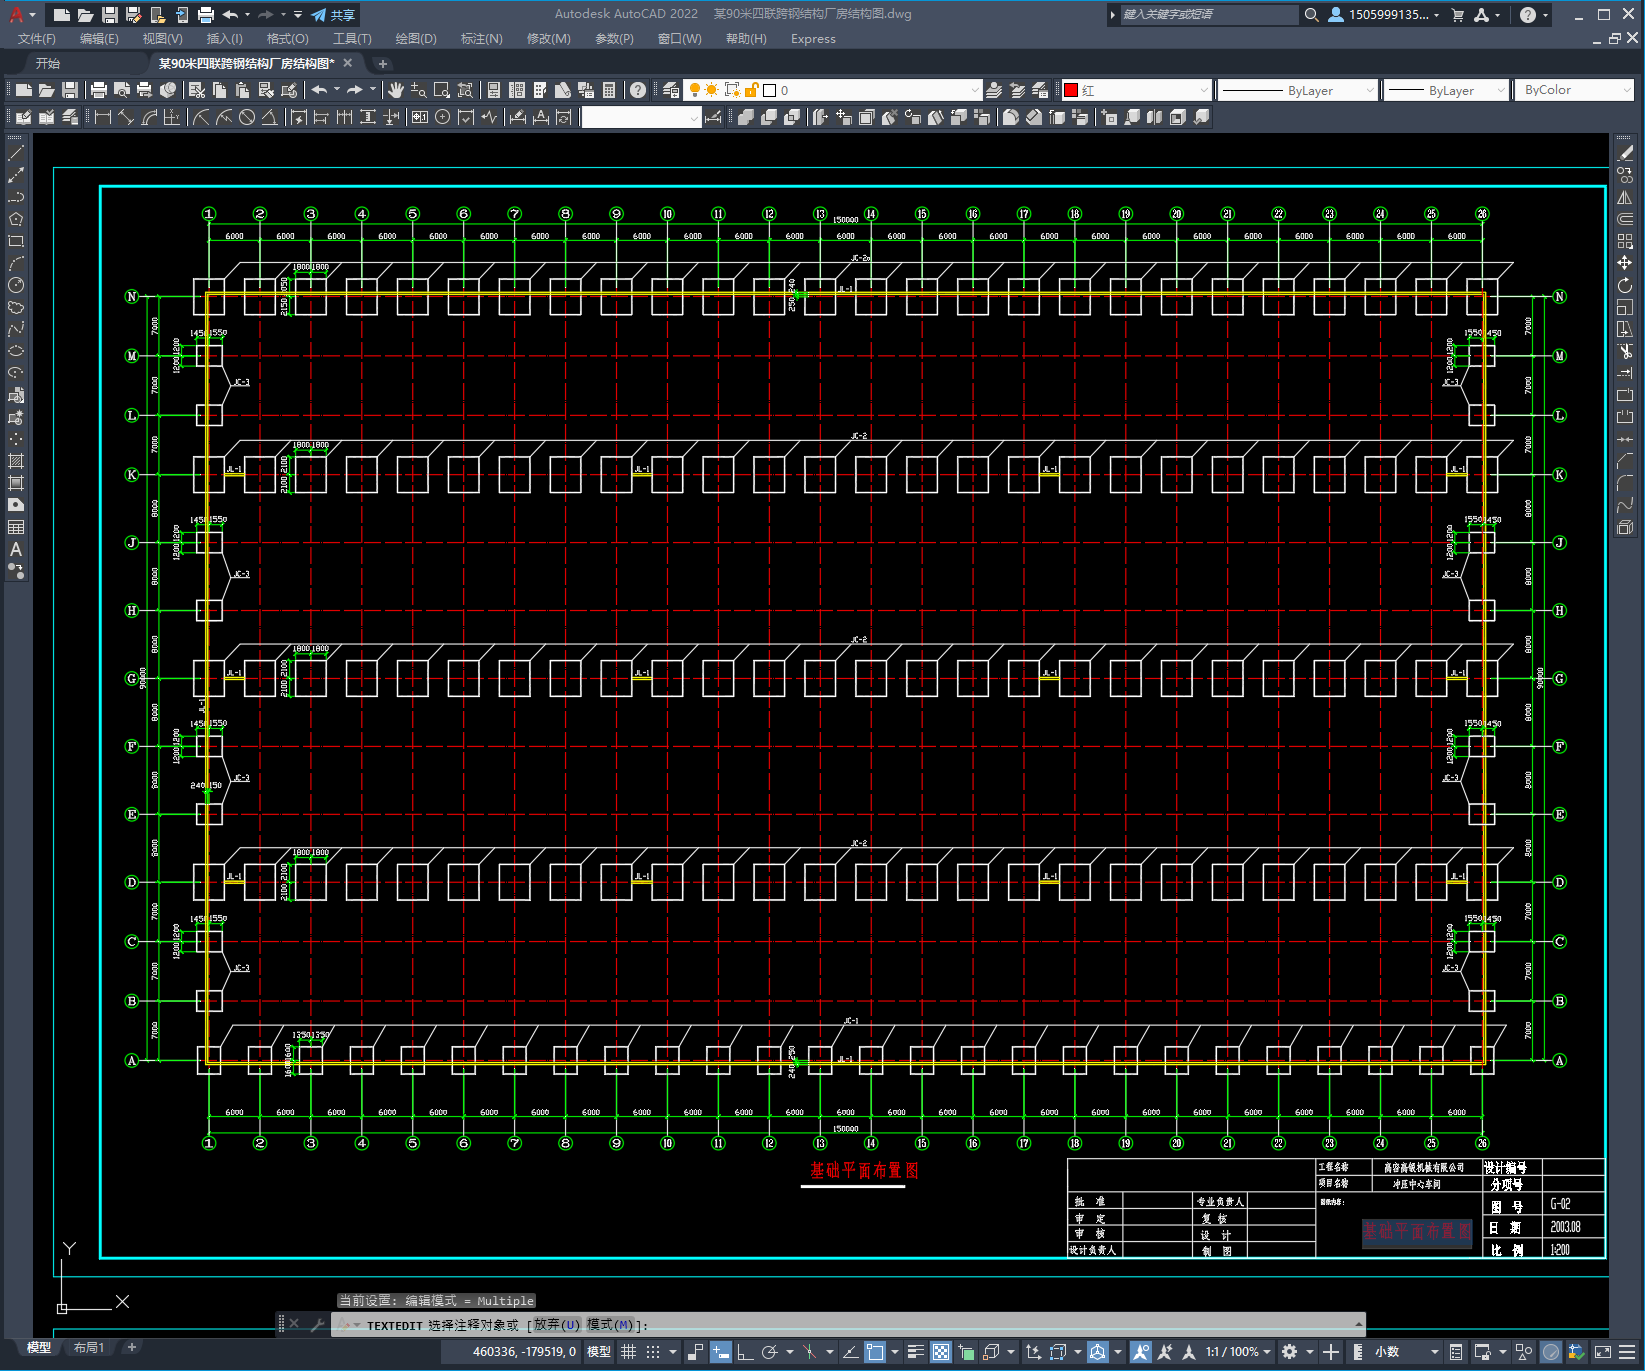The height and width of the screenshot is (1371, 1645).
Task: Select the Erase tool in Modify toolbar
Action: tap(1625, 153)
